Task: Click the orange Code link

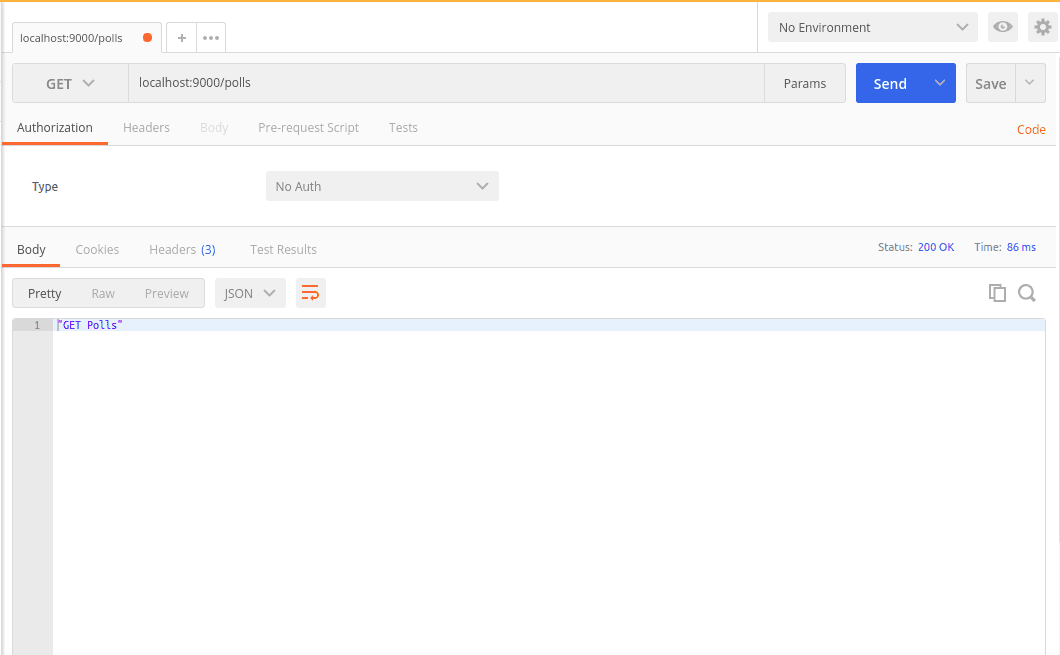Action: pos(1031,129)
